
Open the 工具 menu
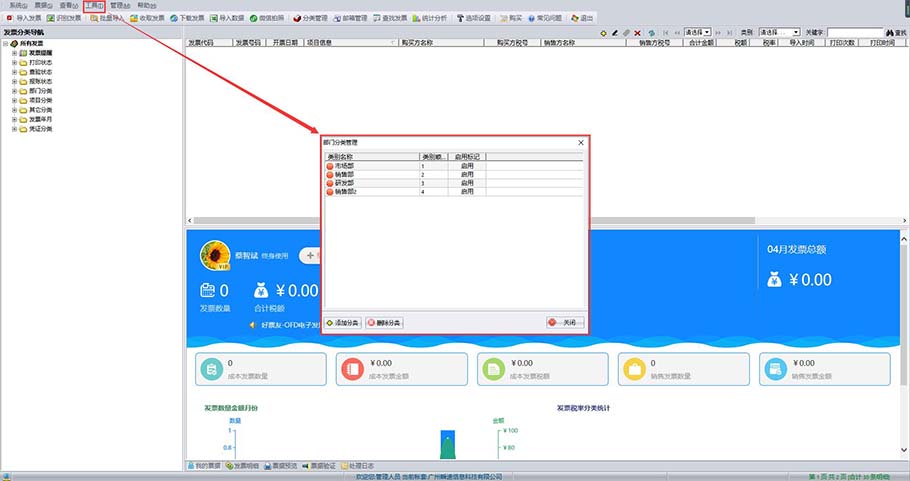tap(94, 6)
